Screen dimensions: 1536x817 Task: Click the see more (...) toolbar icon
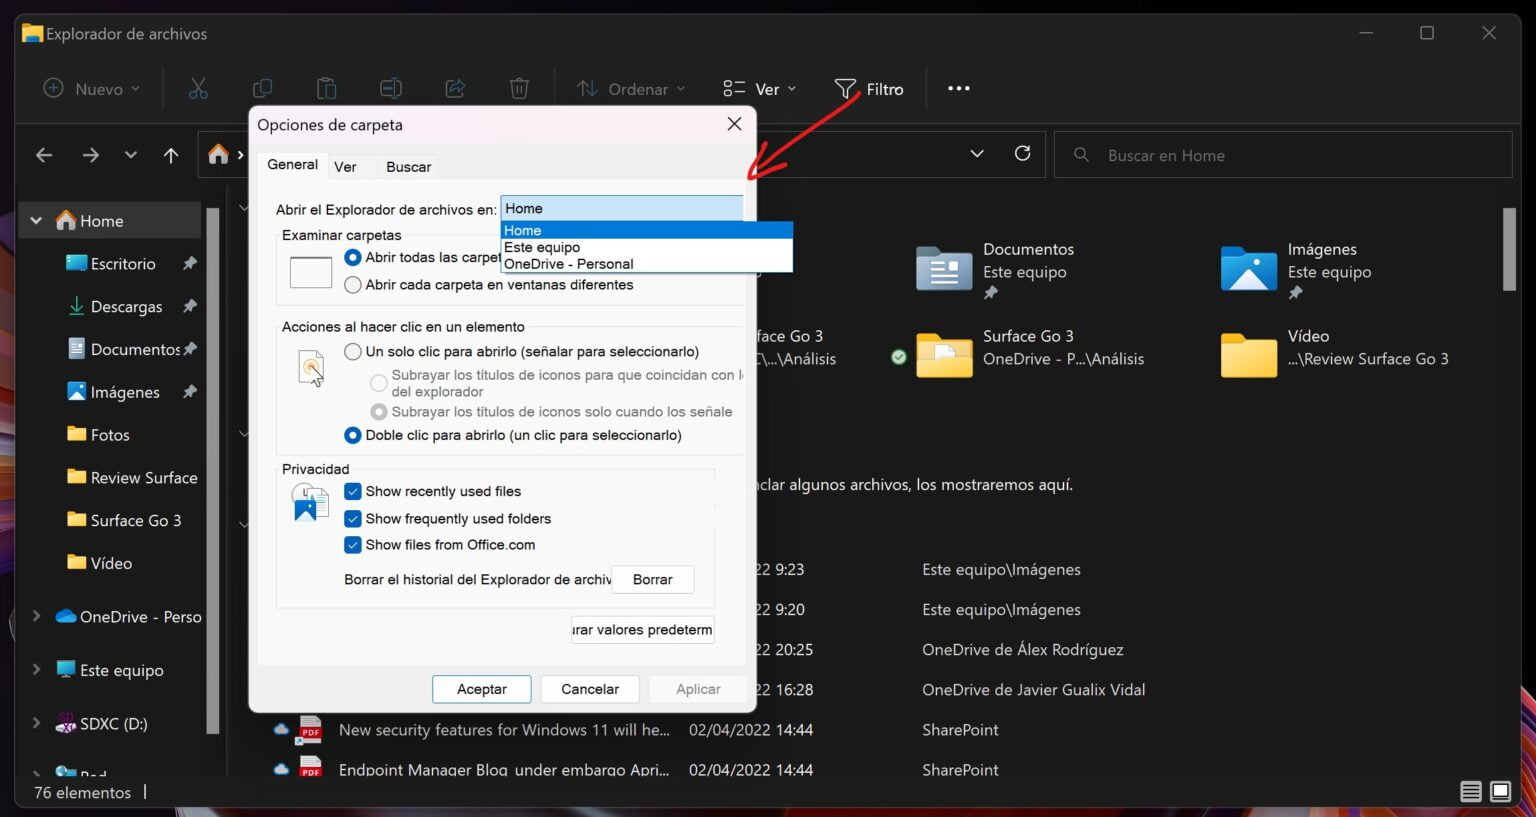point(957,88)
